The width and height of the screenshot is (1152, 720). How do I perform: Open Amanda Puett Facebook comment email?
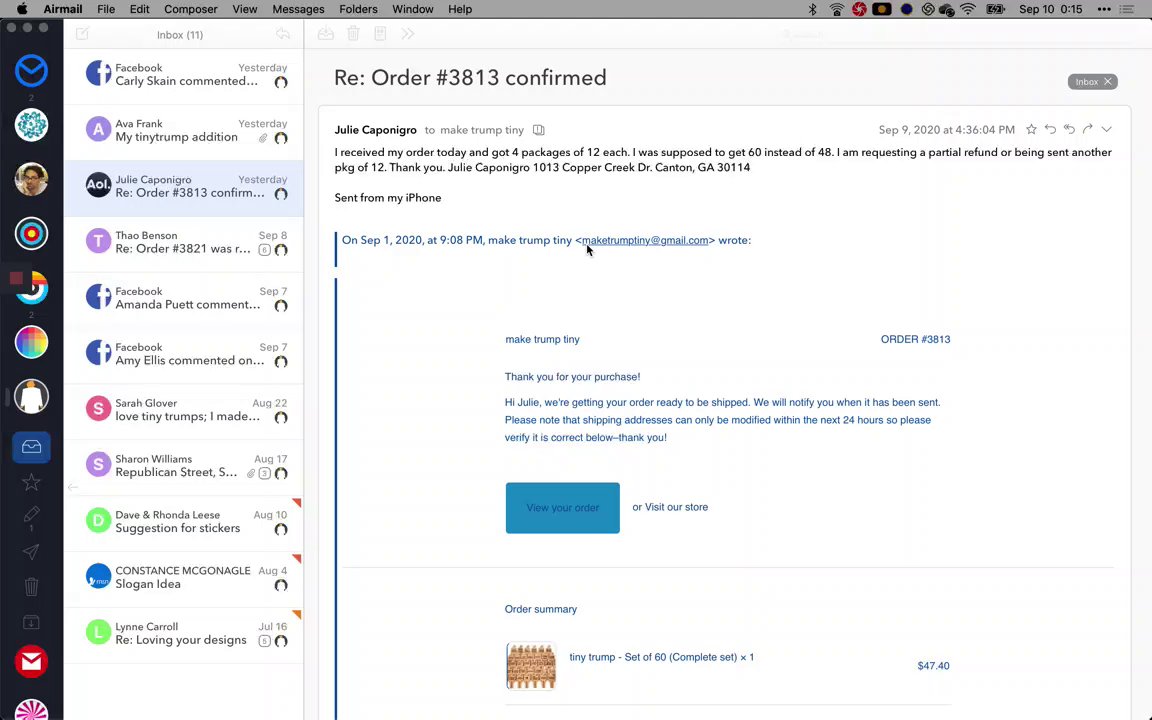pos(184,298)
